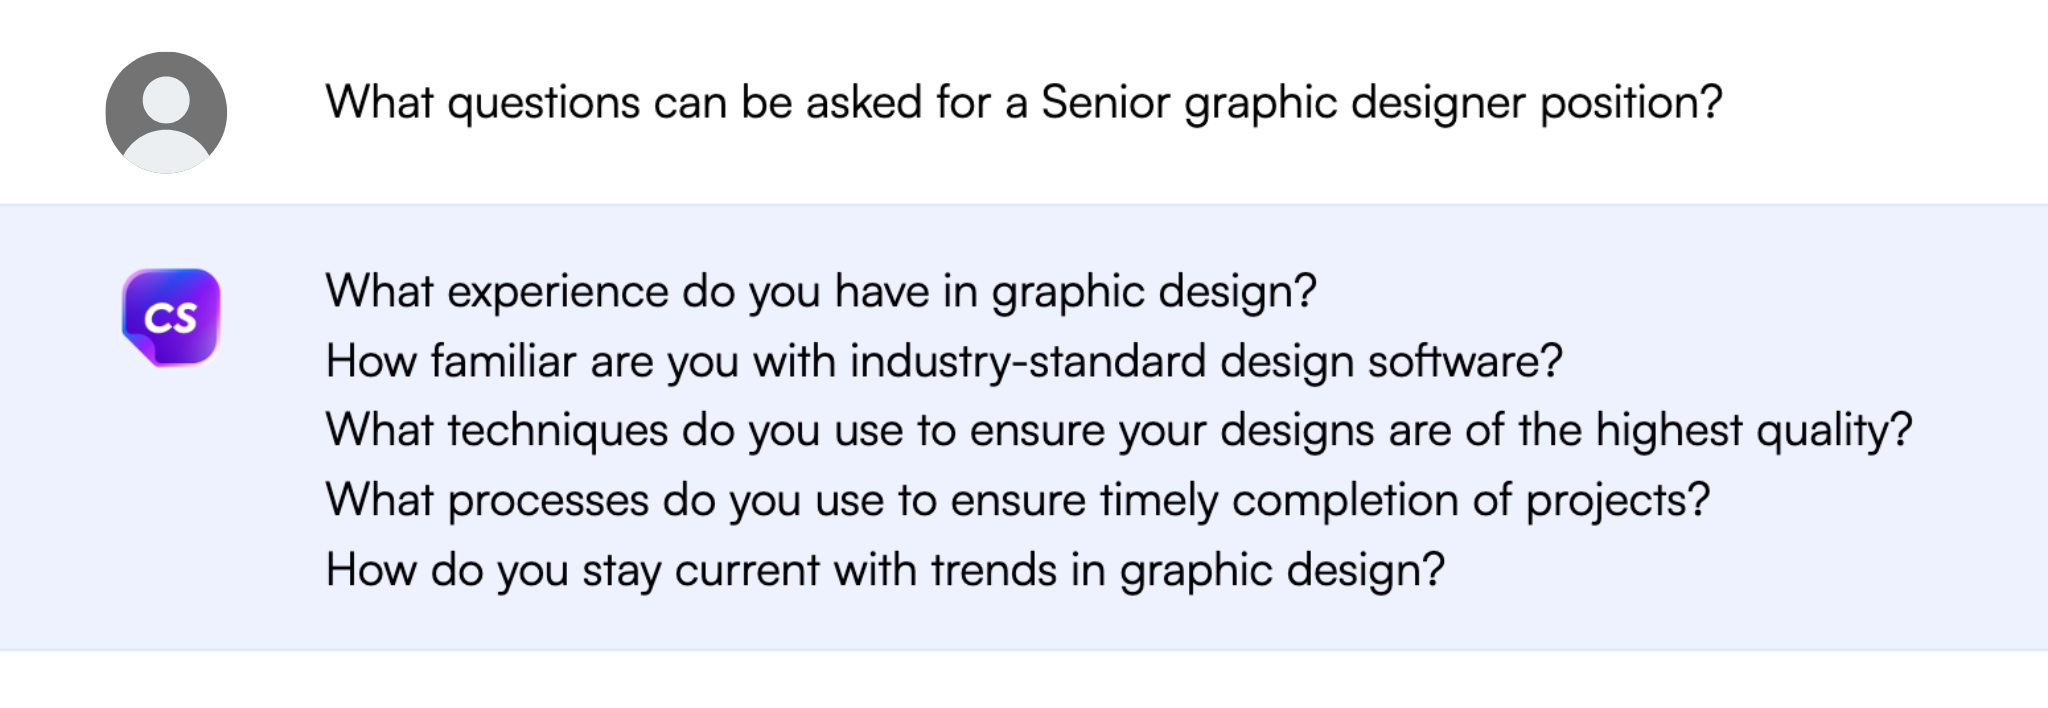The image size is (2048, 708).
Task: Click the word "techniques" in the response
Action: pos(557,430)
